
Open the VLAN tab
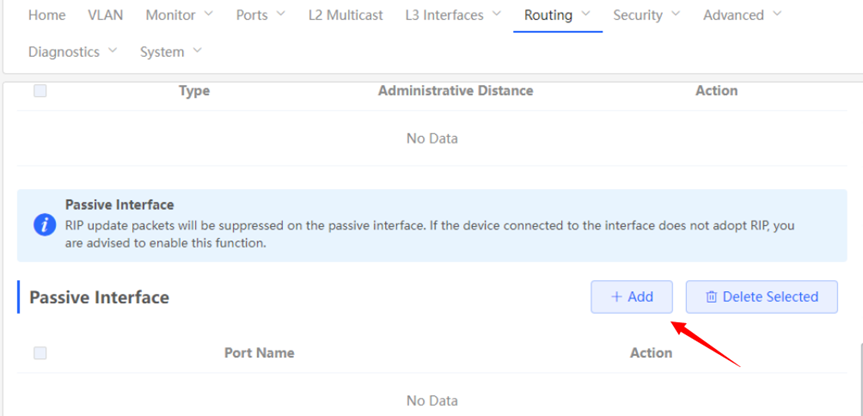(x=105, y=15)
